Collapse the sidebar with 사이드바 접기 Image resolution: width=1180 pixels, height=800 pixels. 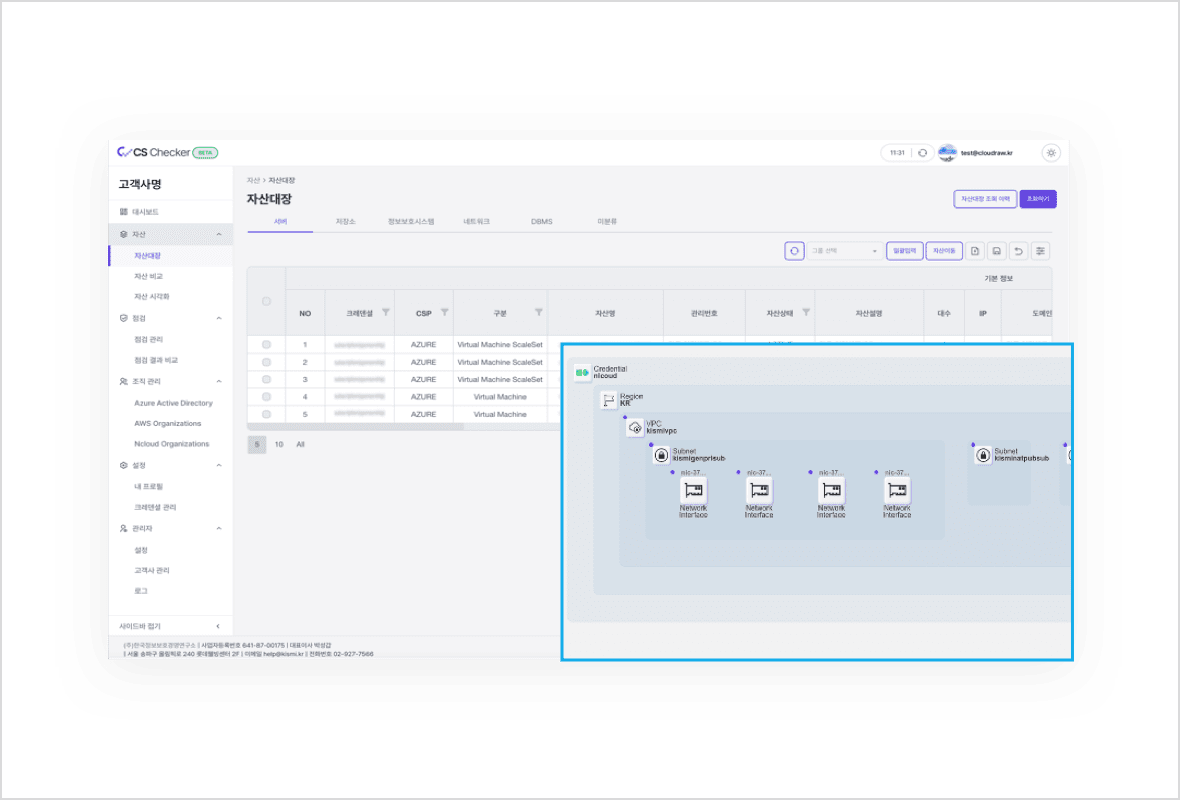tap(170, 626)
